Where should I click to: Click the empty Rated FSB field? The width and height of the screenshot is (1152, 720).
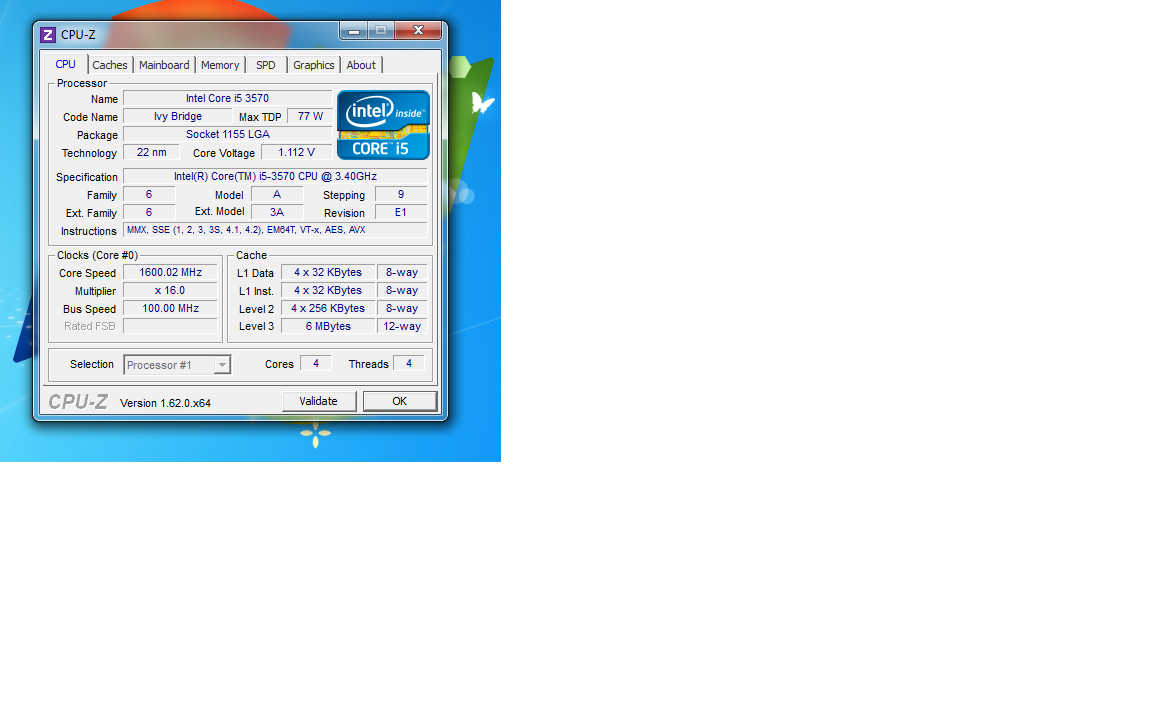(x=170, y=326)
